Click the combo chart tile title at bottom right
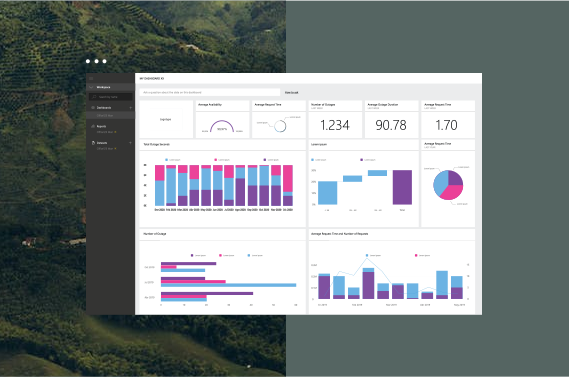Screen dimensions: 569x377 339,234
